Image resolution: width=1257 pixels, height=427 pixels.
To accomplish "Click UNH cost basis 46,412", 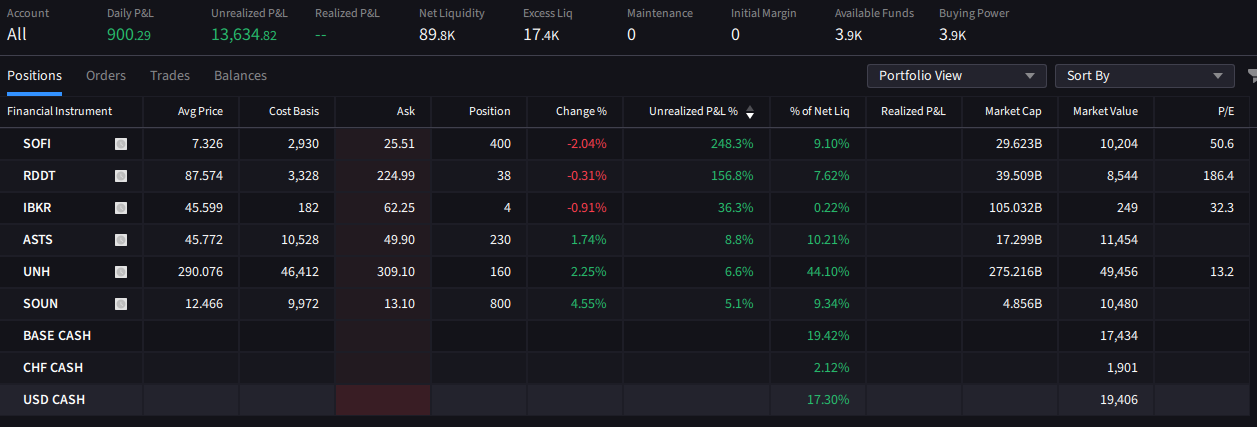I will [x=300, y=272].
